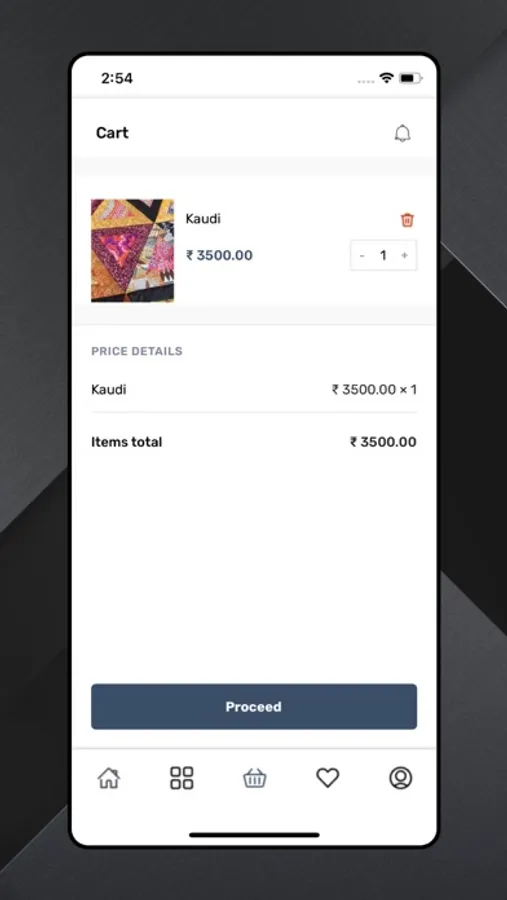Tap the Proceed button

tap(254, 707)
